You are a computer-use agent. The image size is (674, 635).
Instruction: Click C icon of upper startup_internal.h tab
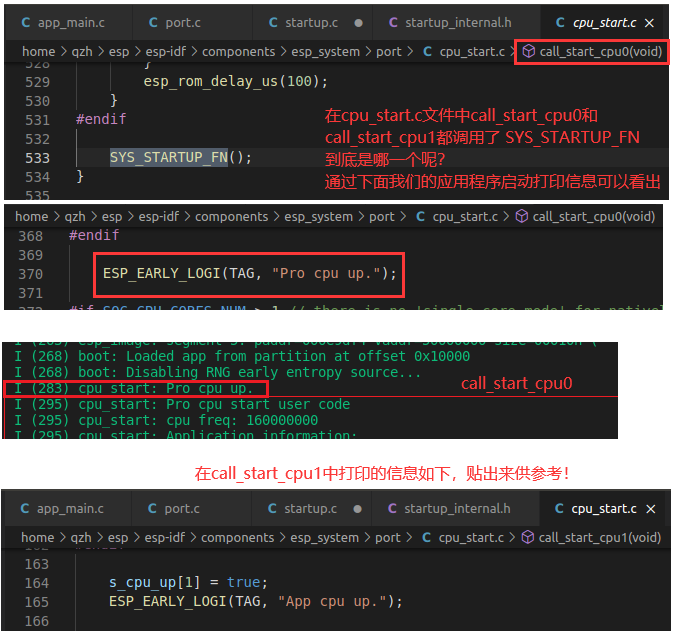click(393, 22)
